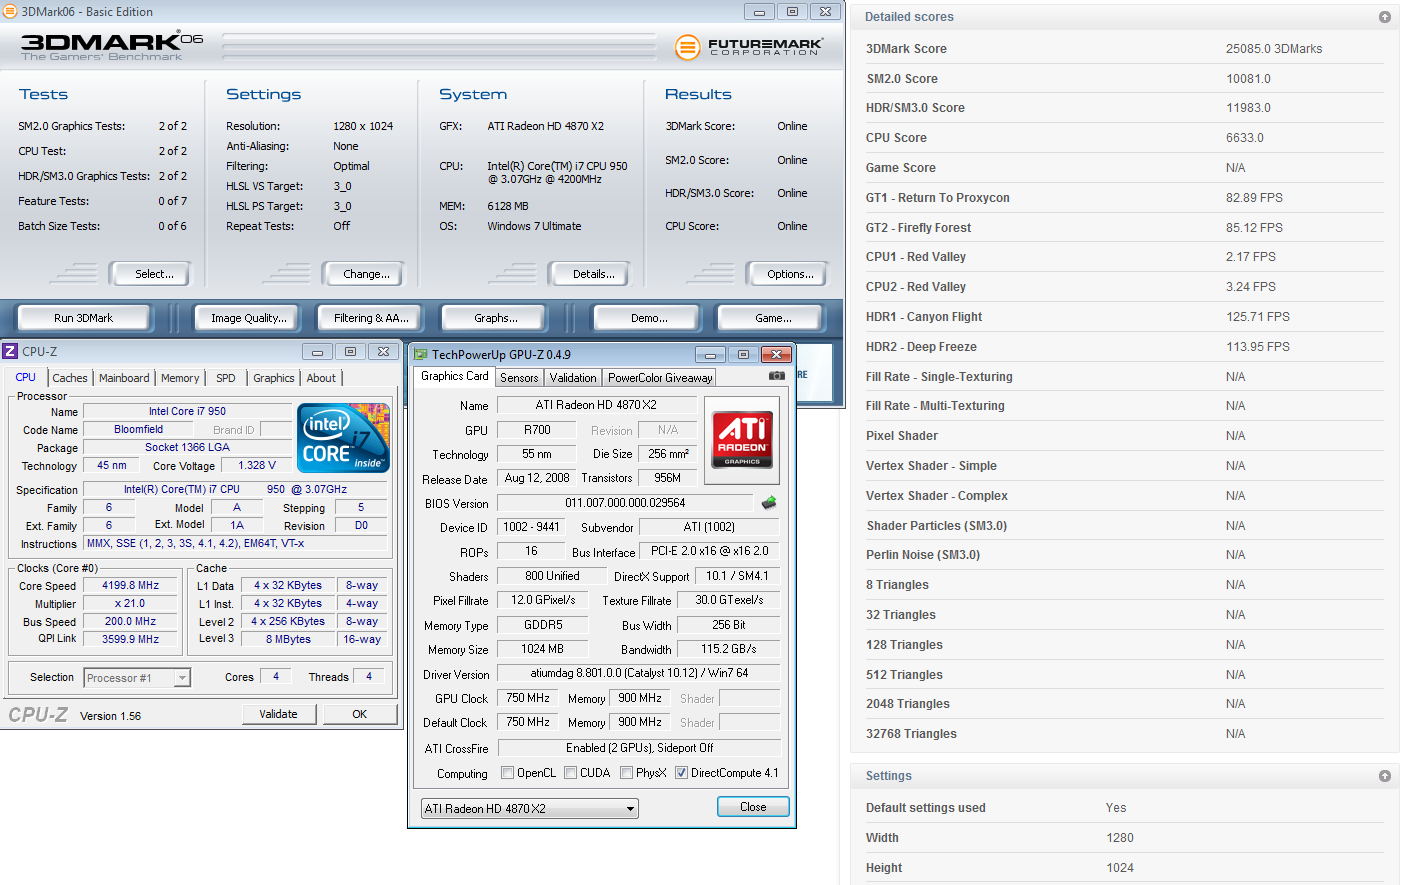Select the CPU tab in CPU-Z

[26, 377]
